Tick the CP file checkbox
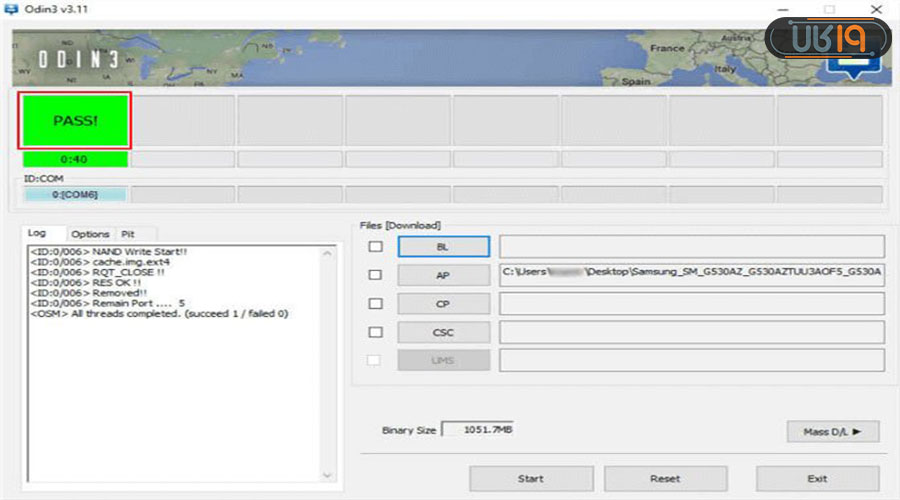900x500 pixels. pos(376,303)
